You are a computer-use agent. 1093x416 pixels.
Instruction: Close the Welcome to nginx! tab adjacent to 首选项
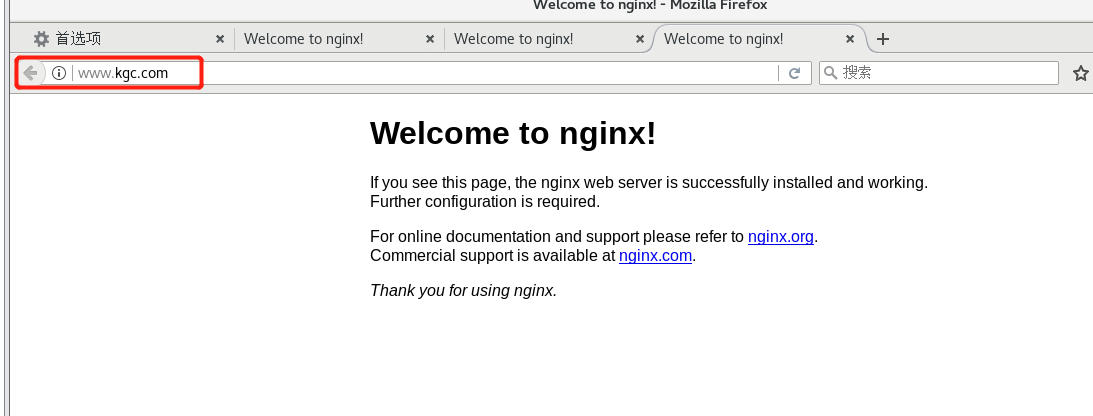[430, 39]
